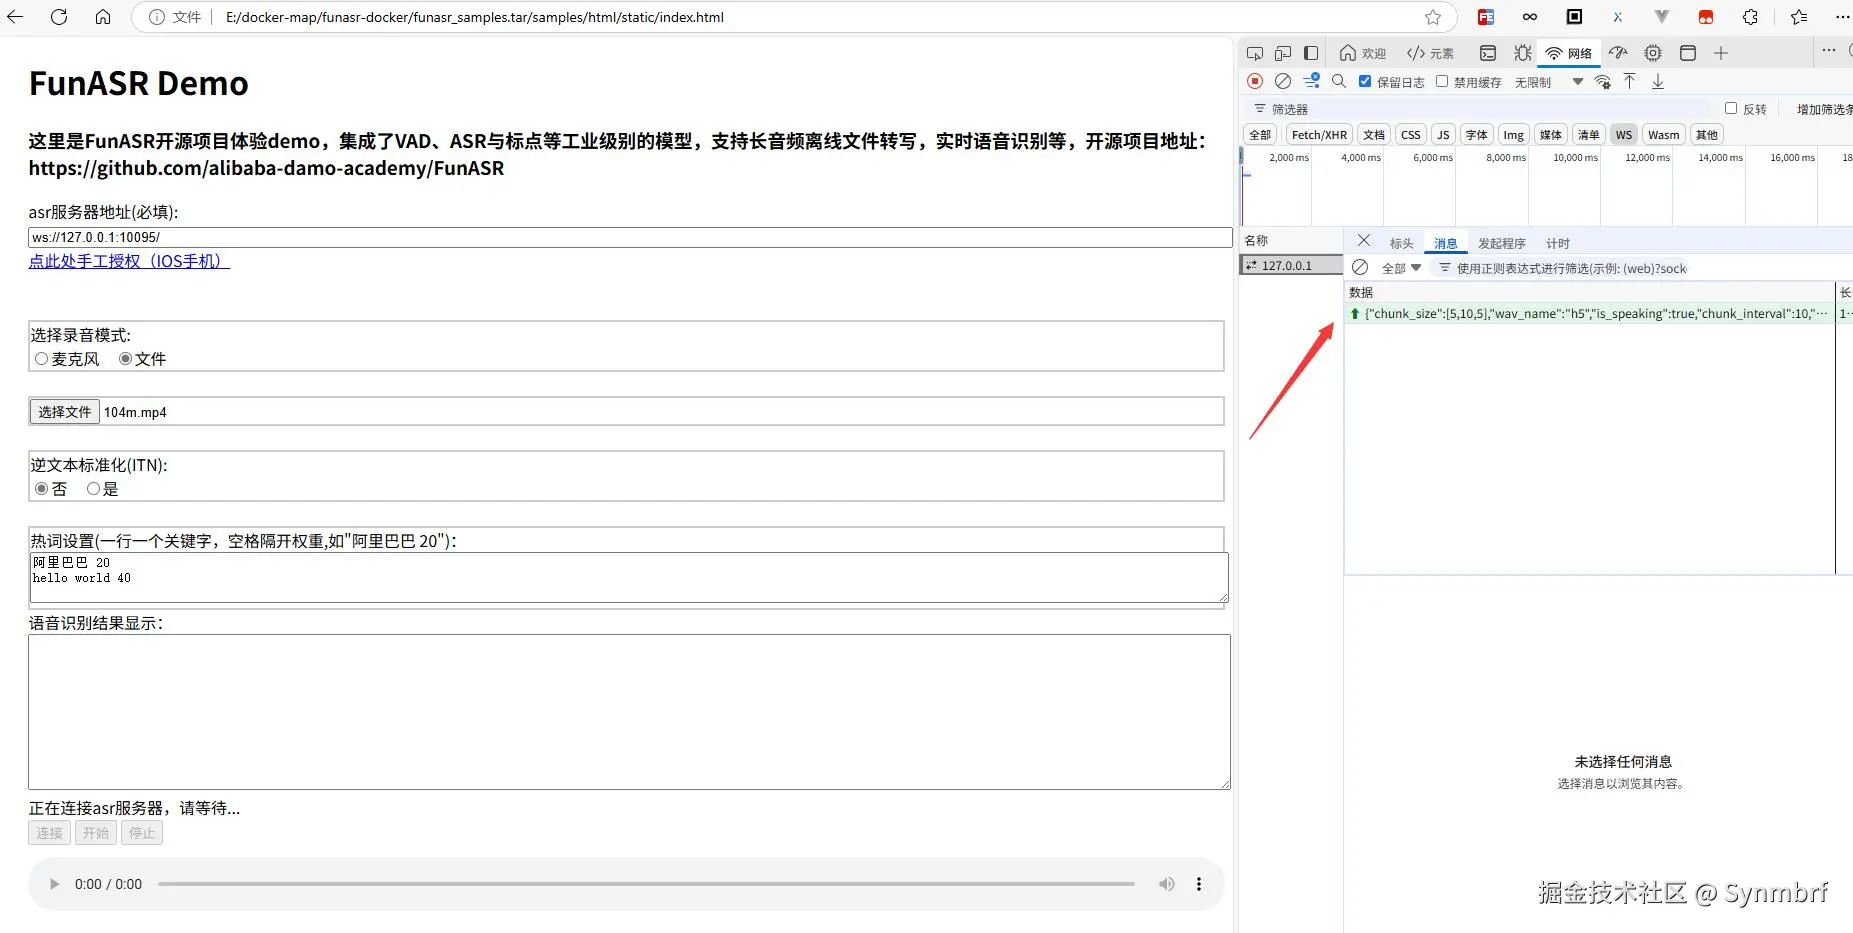
Task: Filter requests by JS type
Action: 1443,135
